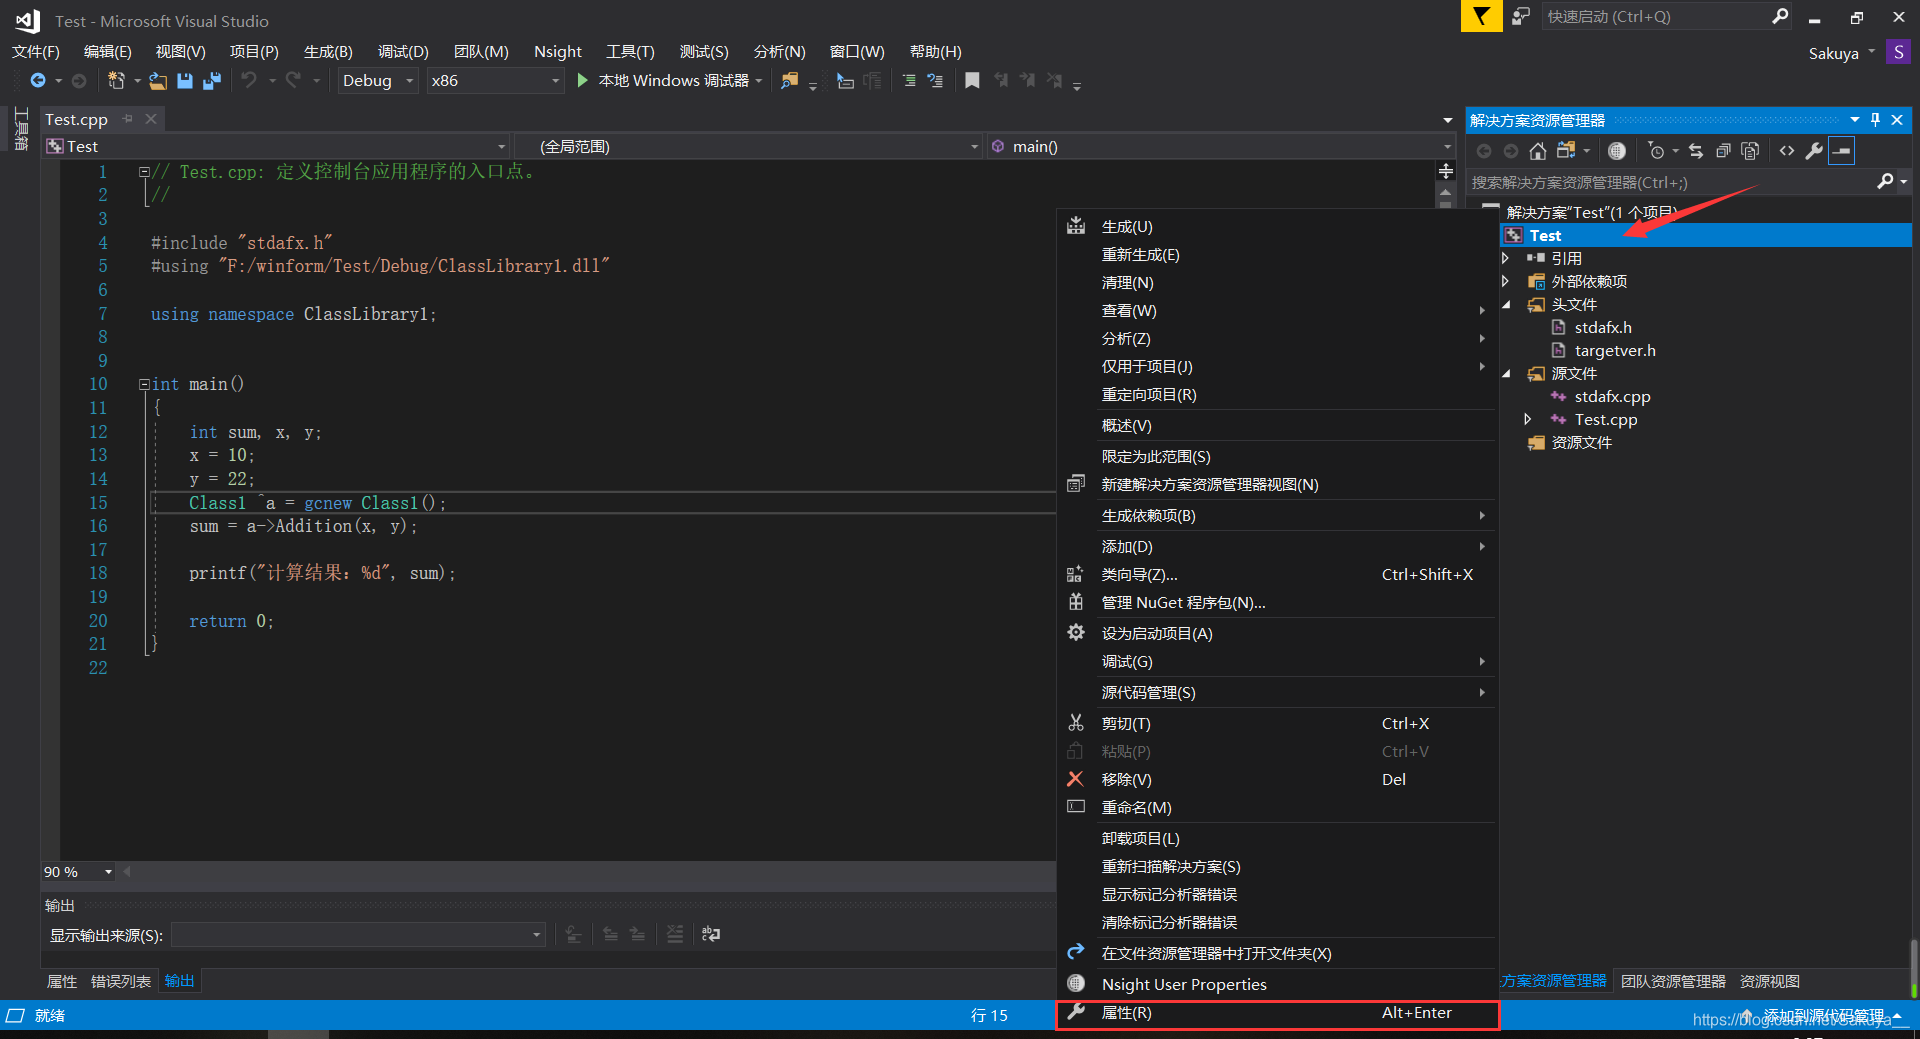Screen dimensions: 1920x1039
Task: Select 属性(R) in the context menu
Action: (x=1278, y=1013)
